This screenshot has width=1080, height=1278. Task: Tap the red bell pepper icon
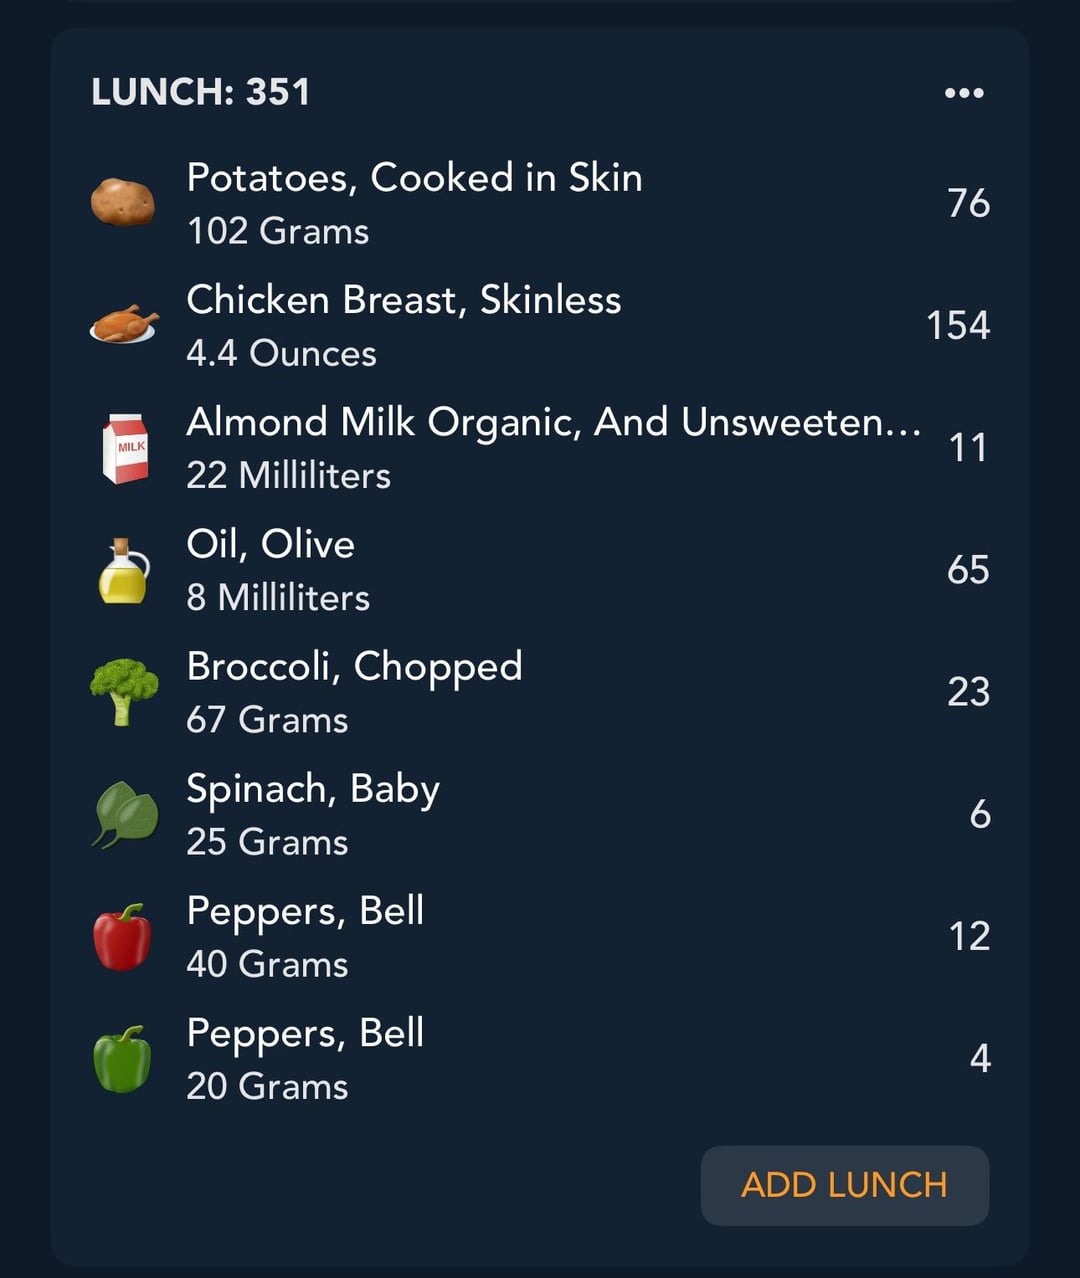122,937
